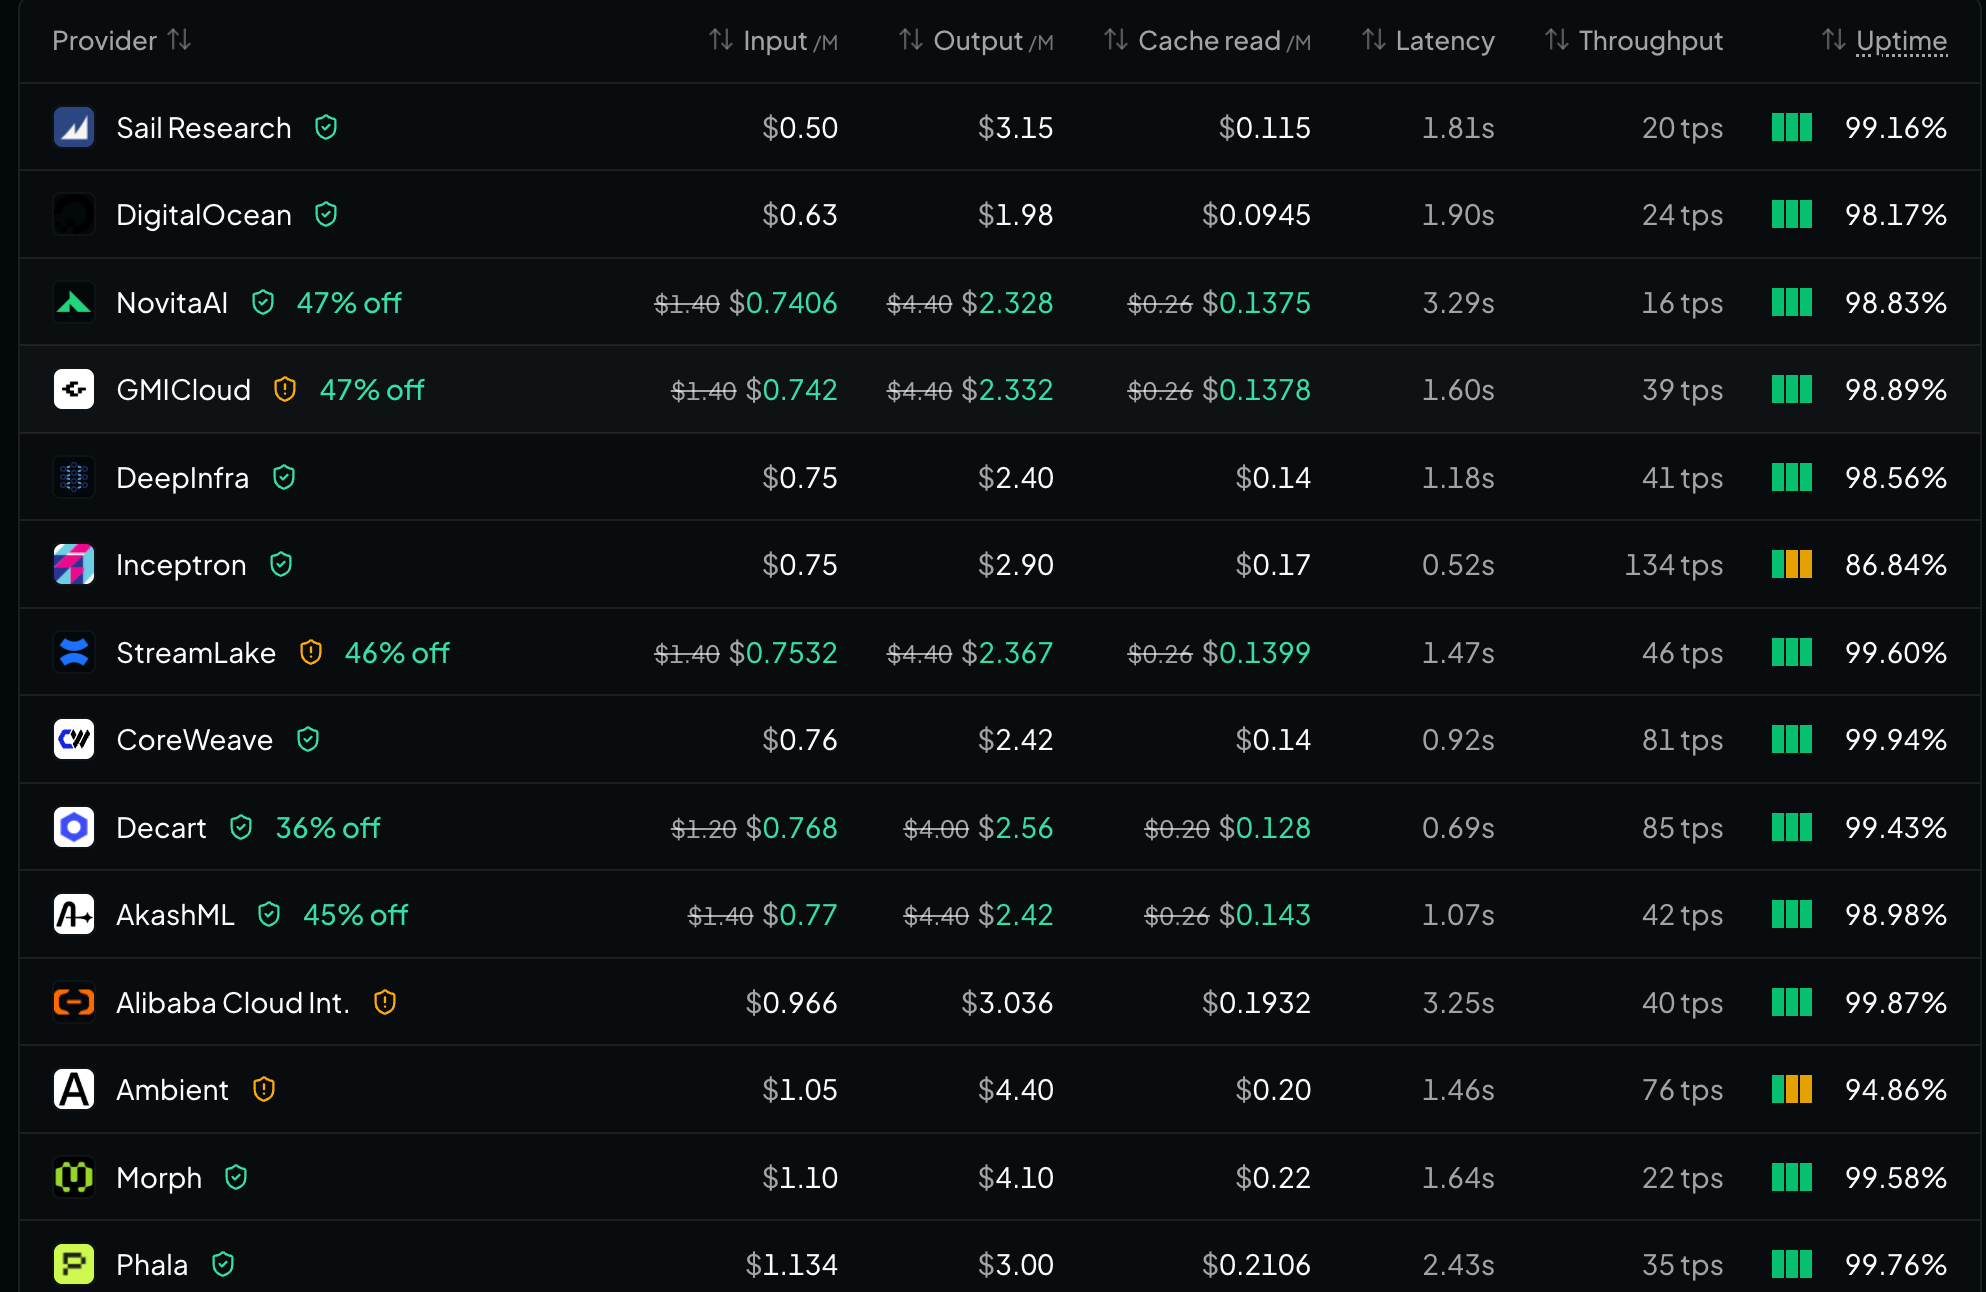Click the green shield beside Decart
This screenshot has height=1292, width=1986.
pos(241,828)
